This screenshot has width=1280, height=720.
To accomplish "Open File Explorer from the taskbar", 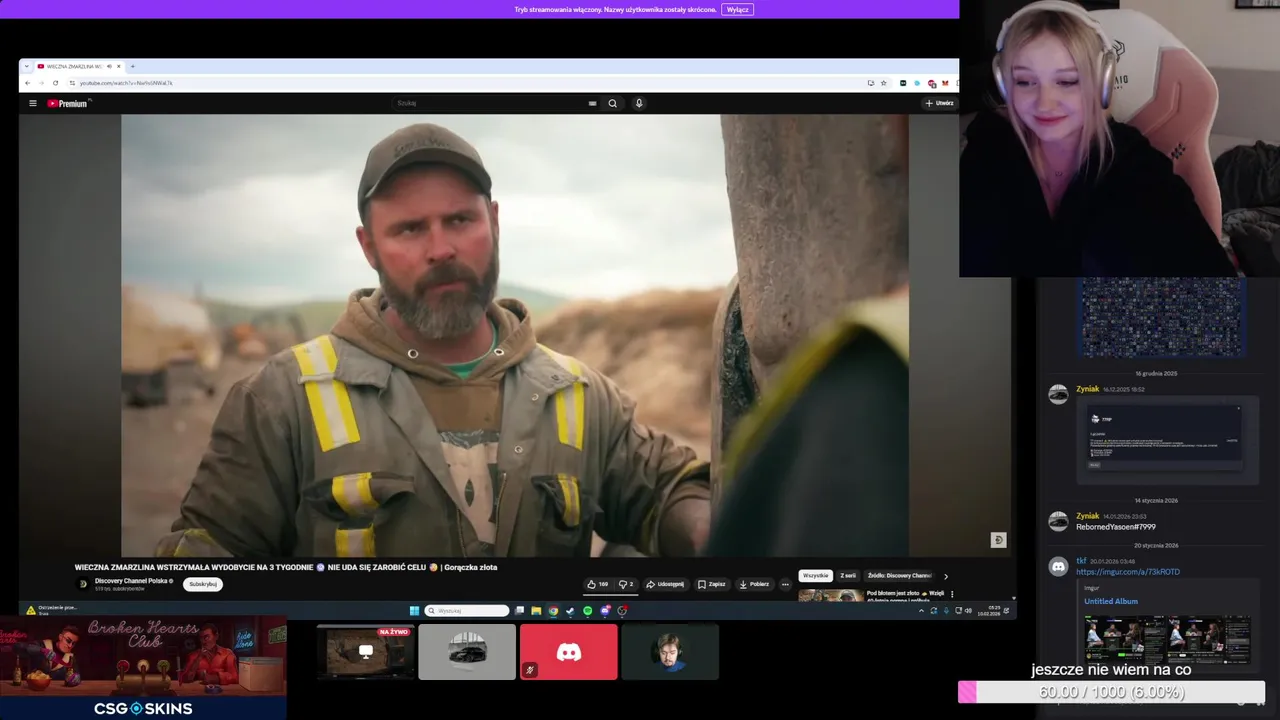I will pos(536,611).
